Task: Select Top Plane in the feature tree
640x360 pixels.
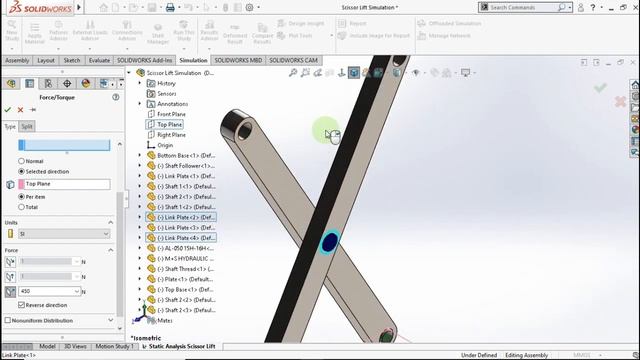Action: [x=169, y=124]
